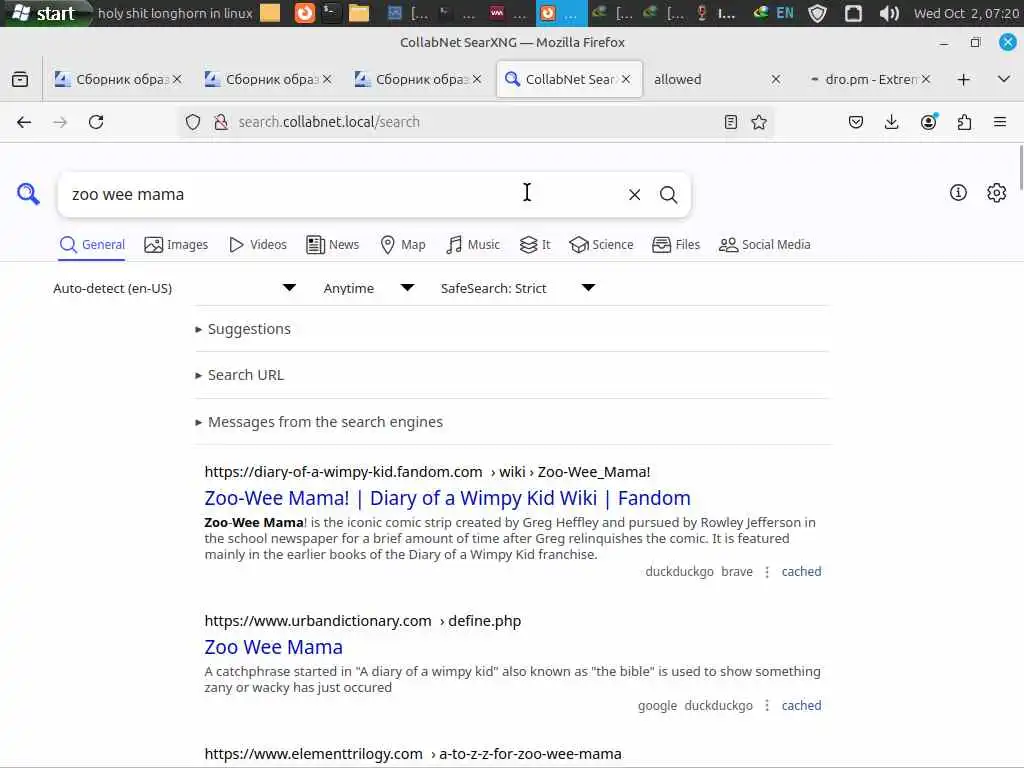The height and width of the screenshot is (768, 1024).
Task: Open cached link of urbandictionary result
Action: [x=801, y=705]
